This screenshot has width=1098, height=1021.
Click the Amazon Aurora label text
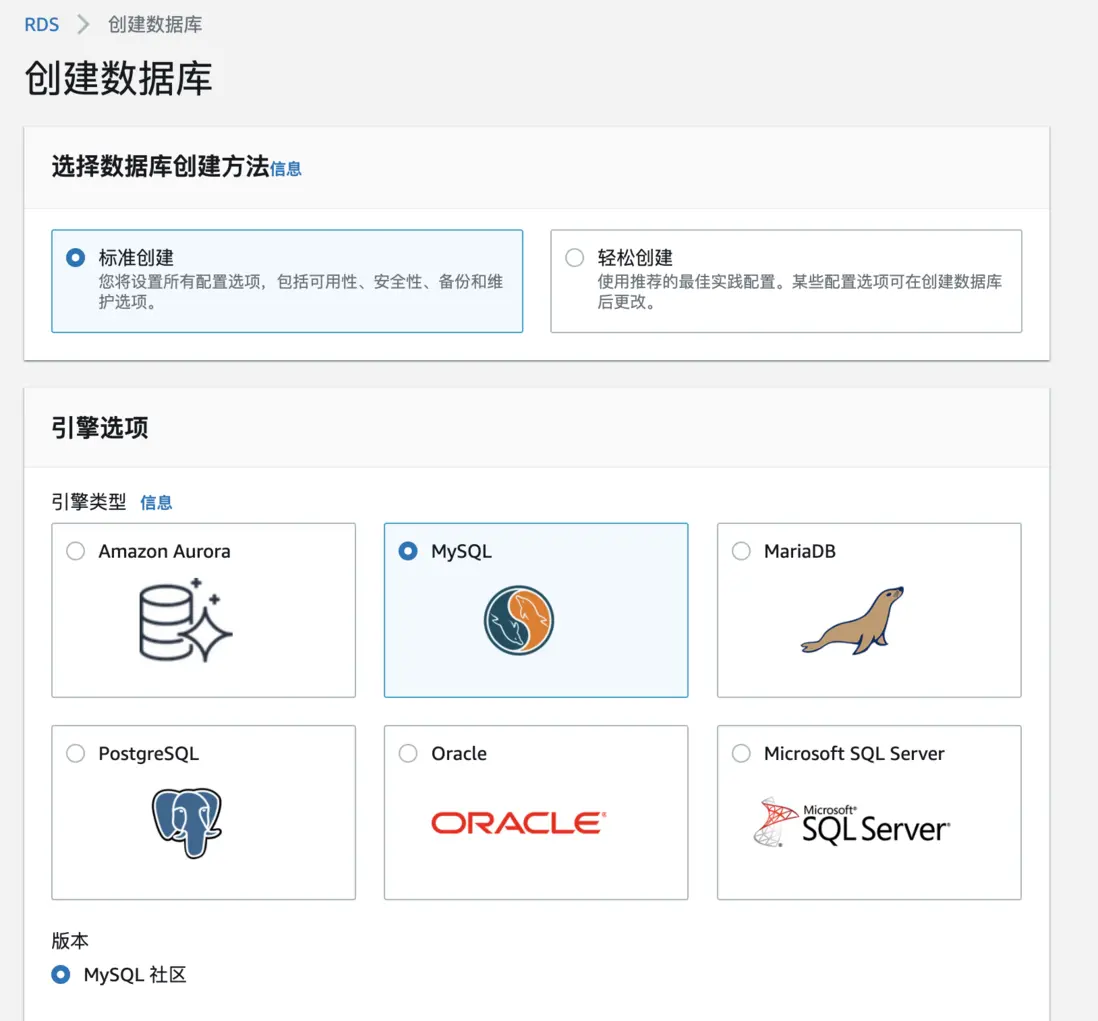165,551
